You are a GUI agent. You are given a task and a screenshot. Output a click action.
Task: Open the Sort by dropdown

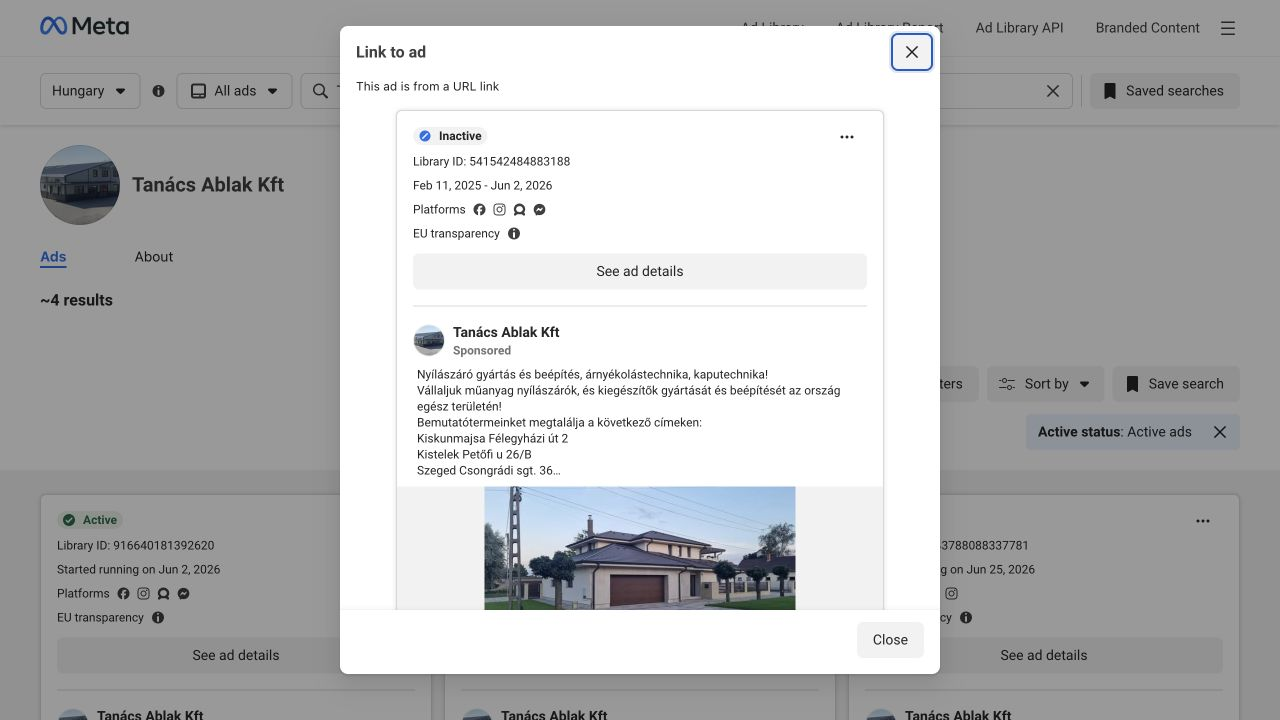(1046, 384)
